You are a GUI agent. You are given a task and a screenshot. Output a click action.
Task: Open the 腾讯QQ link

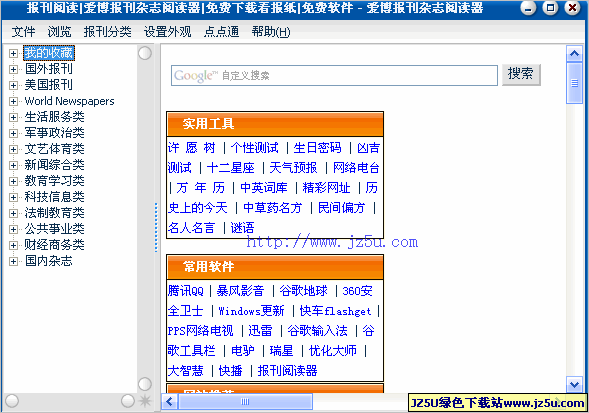(186, 290)
